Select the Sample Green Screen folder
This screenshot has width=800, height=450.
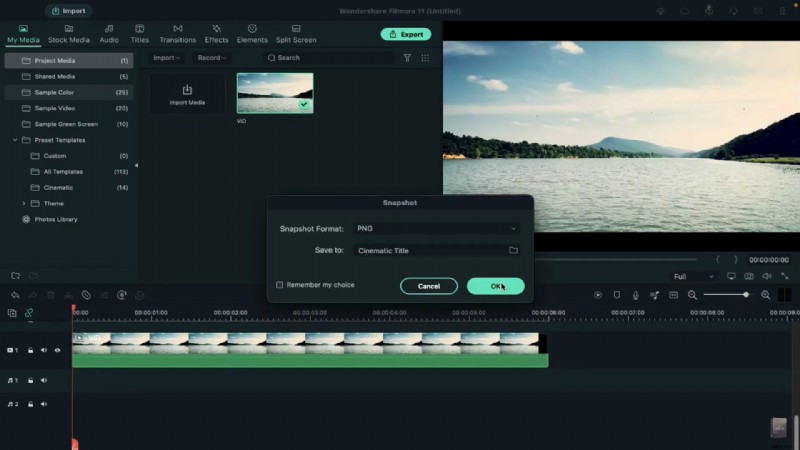pos(69,124)
